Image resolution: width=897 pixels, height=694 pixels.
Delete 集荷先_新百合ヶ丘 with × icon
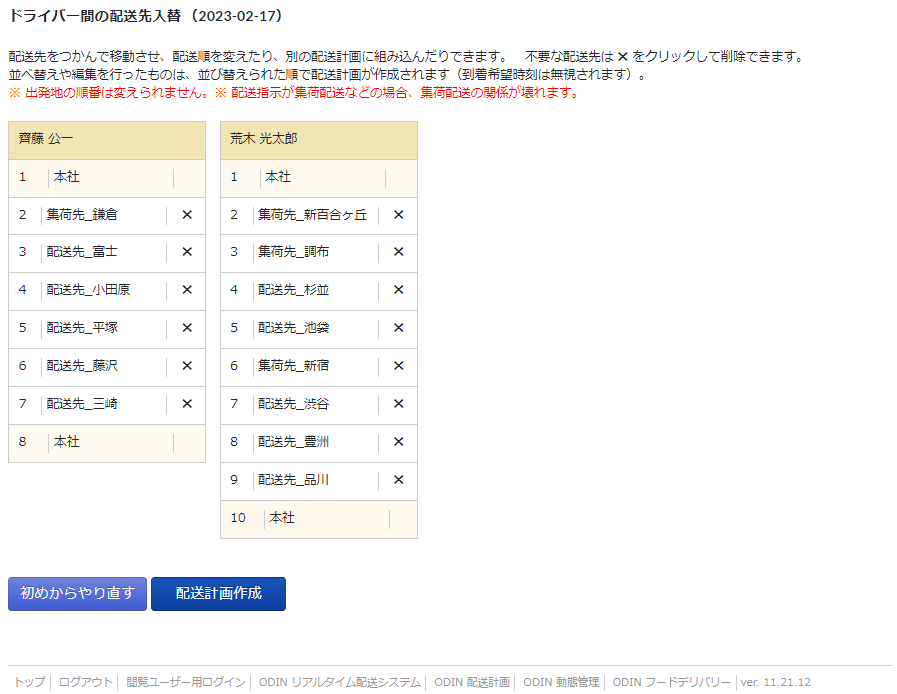click(x=398, y=214)
